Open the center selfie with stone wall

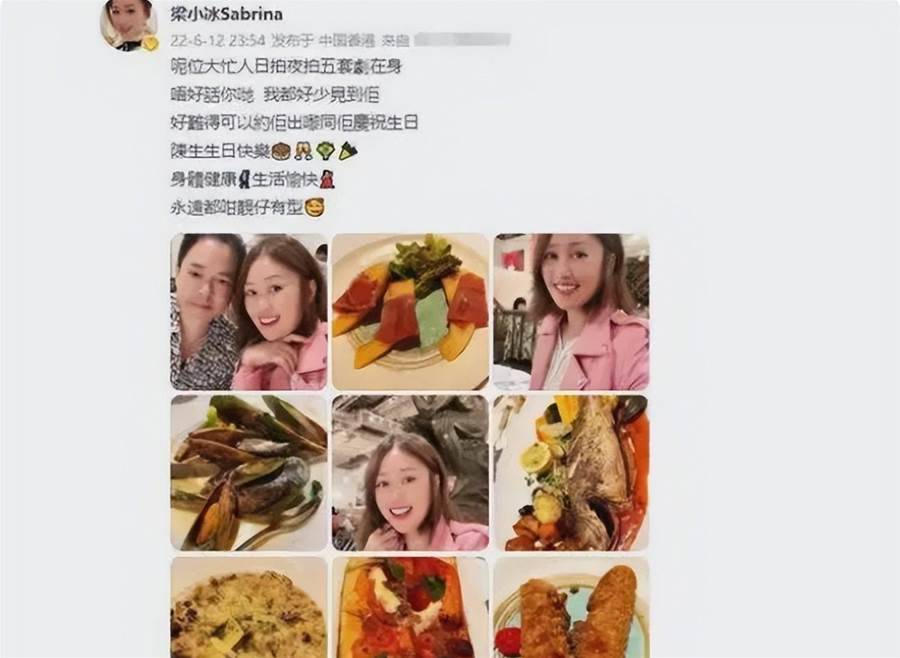pyautogui.click(x=410, y=473)
